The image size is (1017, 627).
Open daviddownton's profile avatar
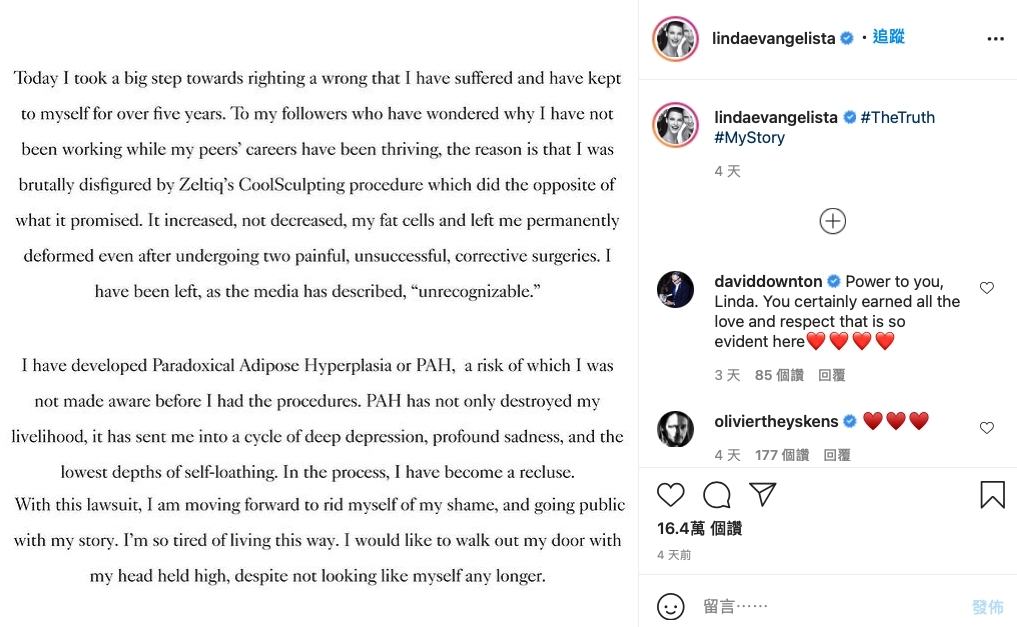(675, 290)
